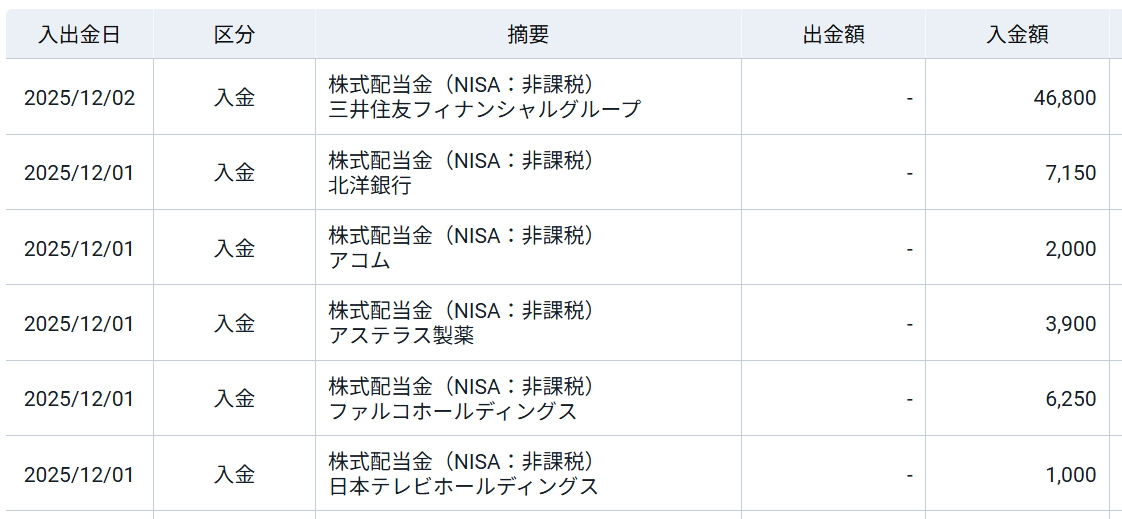
Task: Click the 2025/12/02 date cell
Action: (79, 98)
